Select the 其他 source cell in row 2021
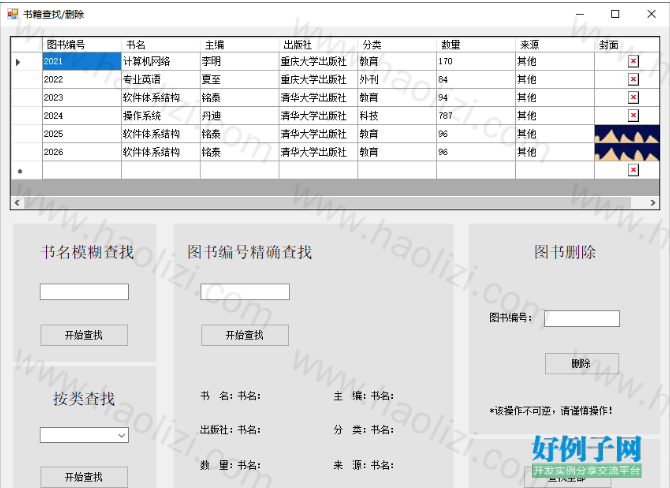 coord(555,62)
